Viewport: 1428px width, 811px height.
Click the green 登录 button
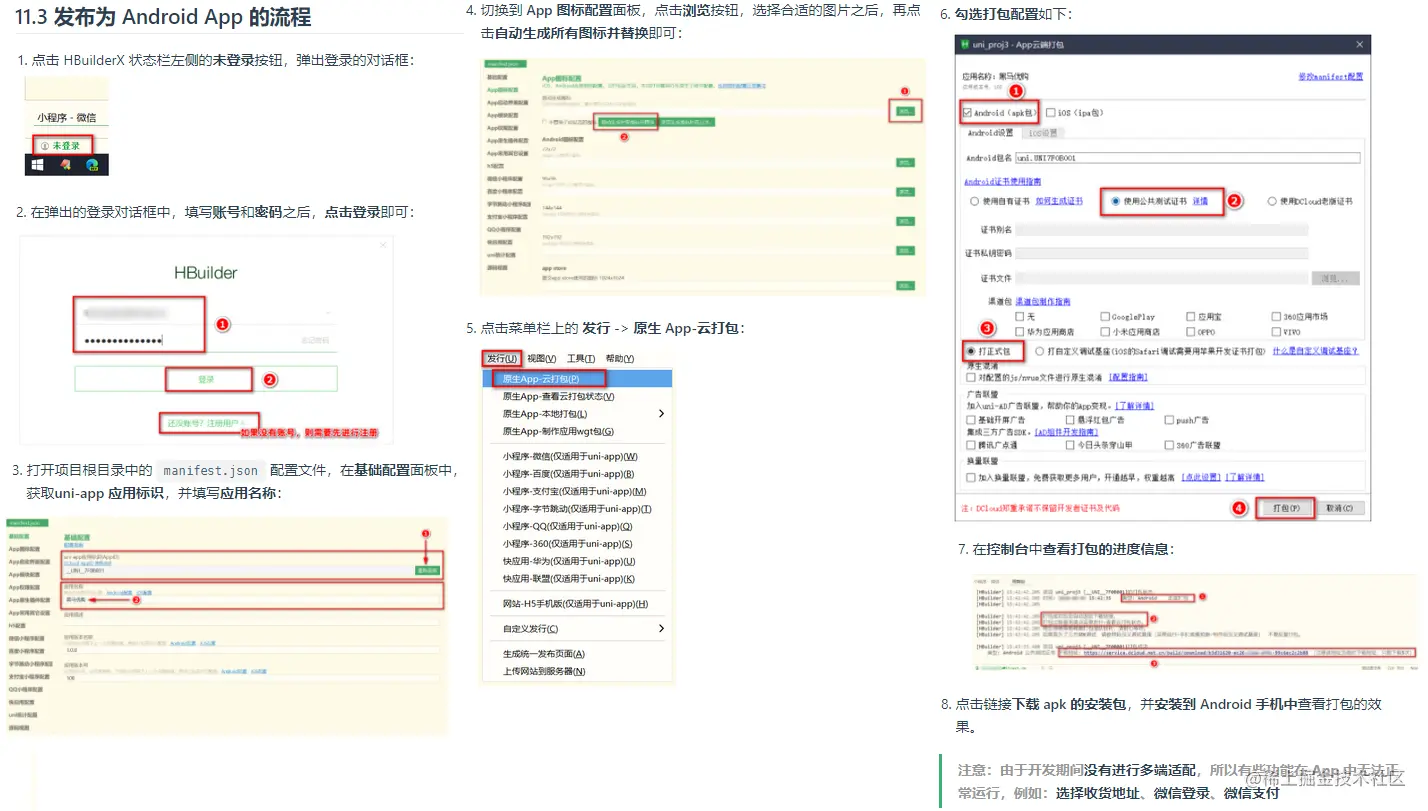pos(205,379)
